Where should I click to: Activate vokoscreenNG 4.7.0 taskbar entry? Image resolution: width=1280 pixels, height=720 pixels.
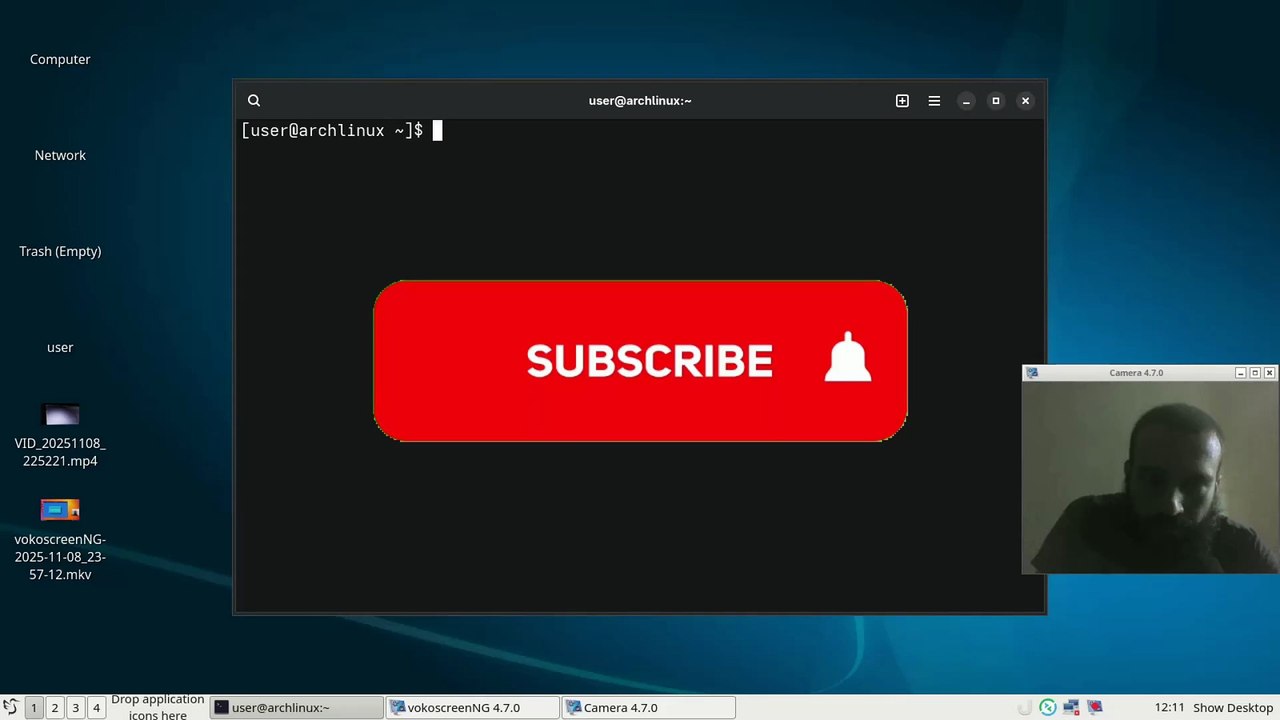point(472,707)
